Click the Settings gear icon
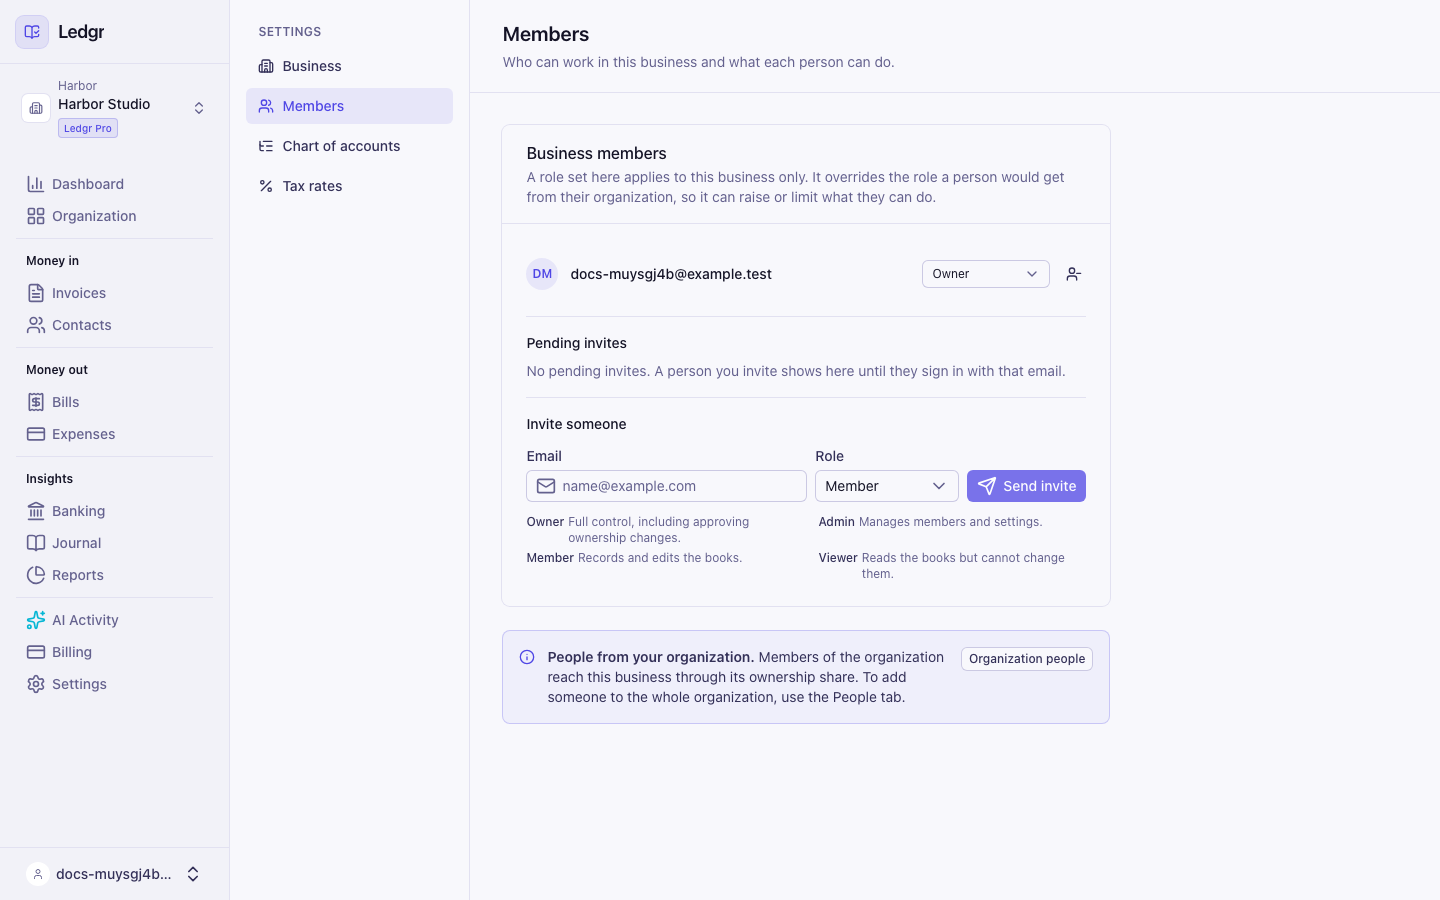 [36, 684]
